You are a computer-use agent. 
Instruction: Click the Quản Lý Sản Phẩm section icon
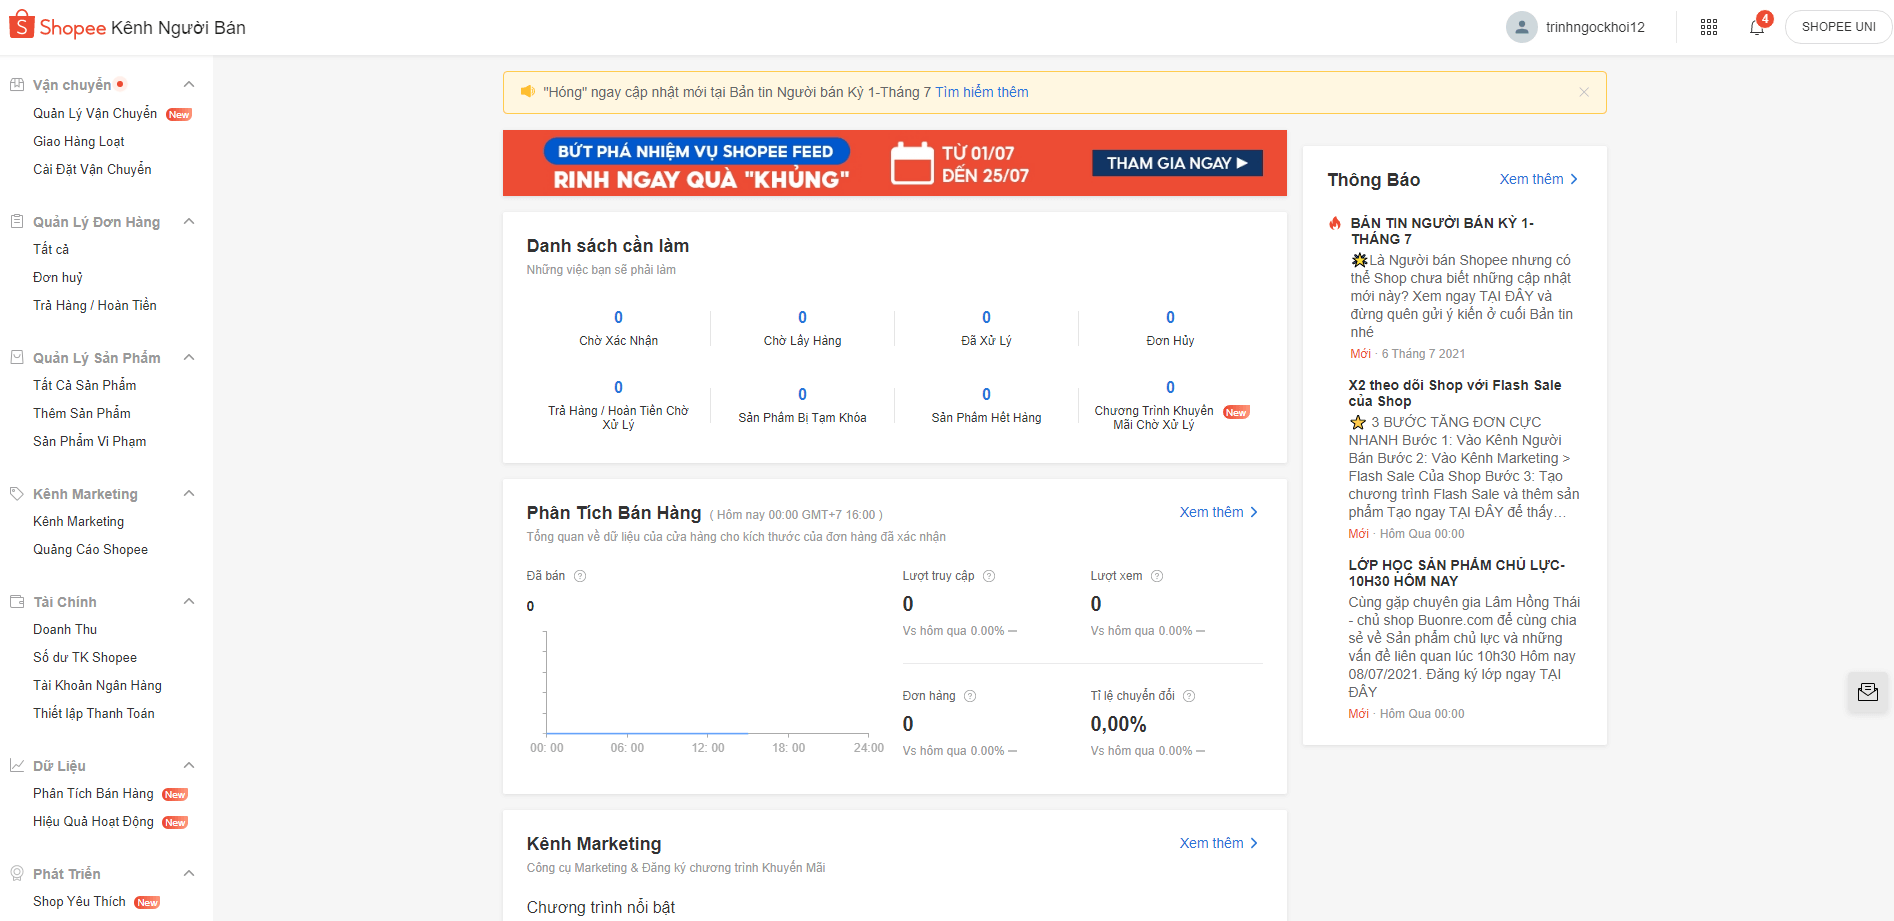tap(17, 357)
